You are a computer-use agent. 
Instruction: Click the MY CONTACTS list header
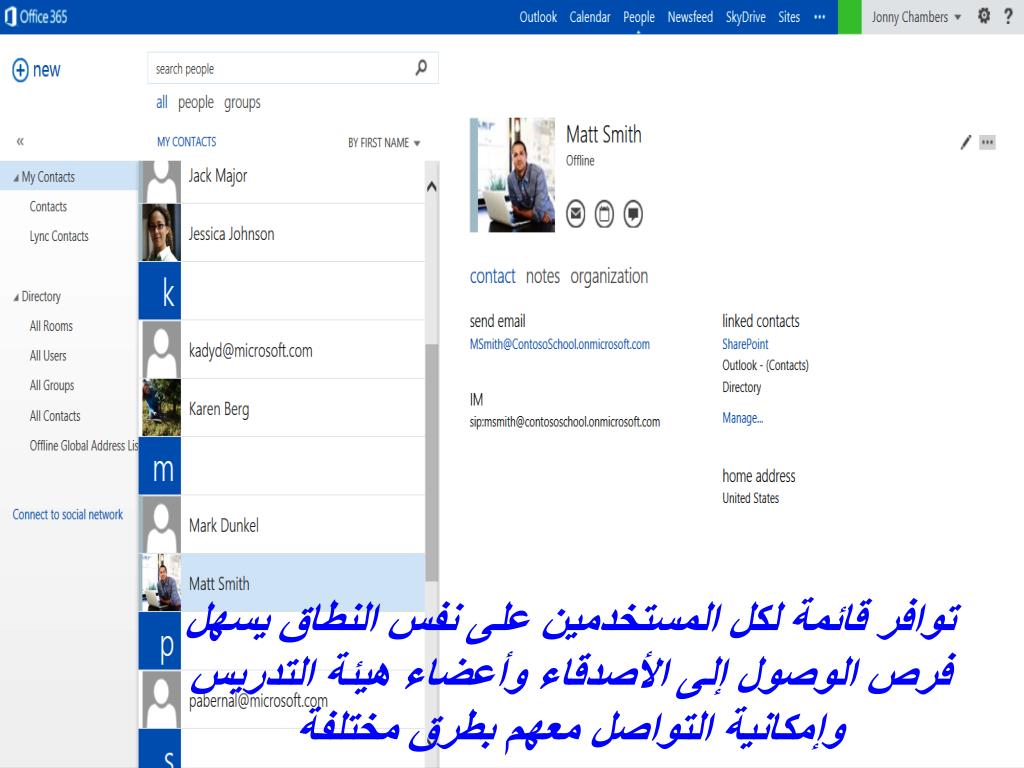[187, 142]
